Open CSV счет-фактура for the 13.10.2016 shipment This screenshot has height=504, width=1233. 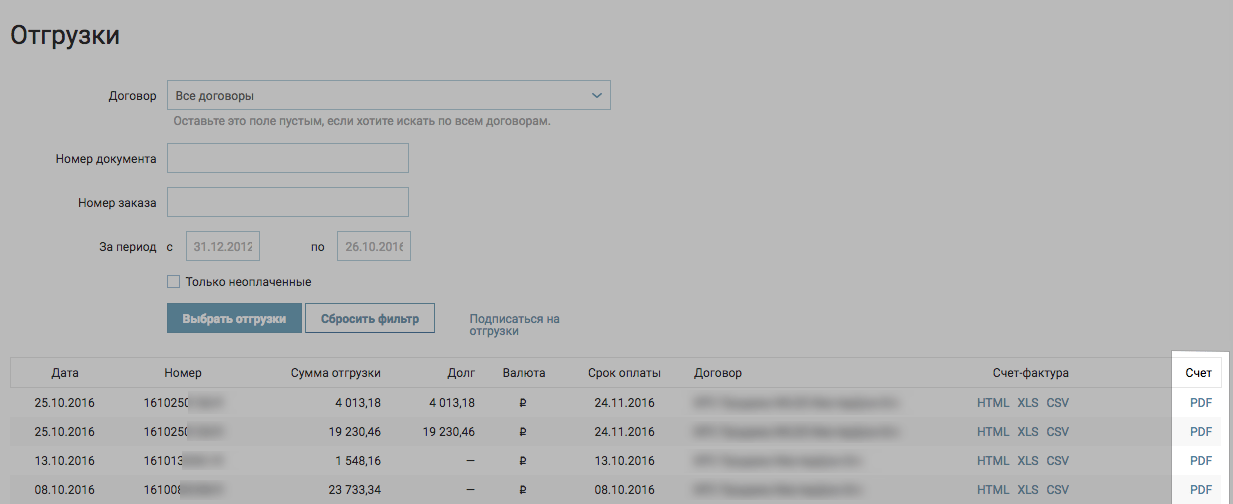coord(1058,461)
